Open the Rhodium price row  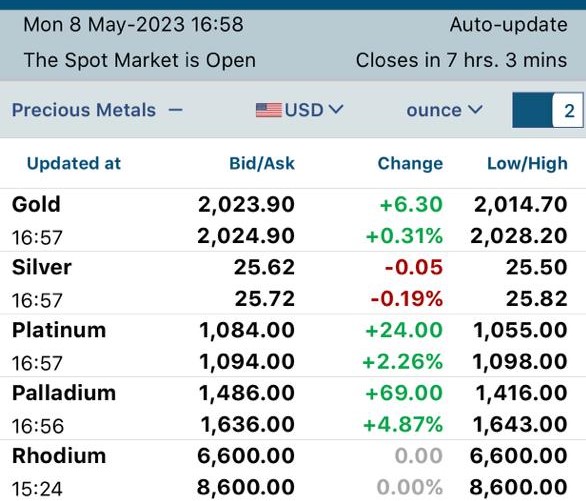293,471
